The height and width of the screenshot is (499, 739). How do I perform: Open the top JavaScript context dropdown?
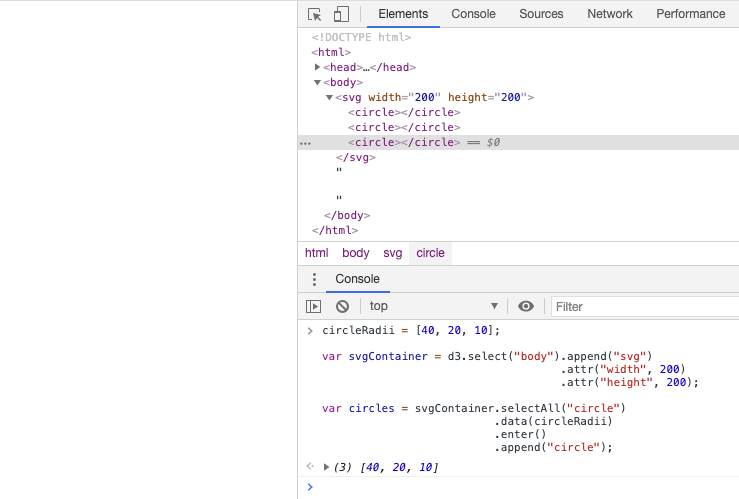tap(434, 306)
